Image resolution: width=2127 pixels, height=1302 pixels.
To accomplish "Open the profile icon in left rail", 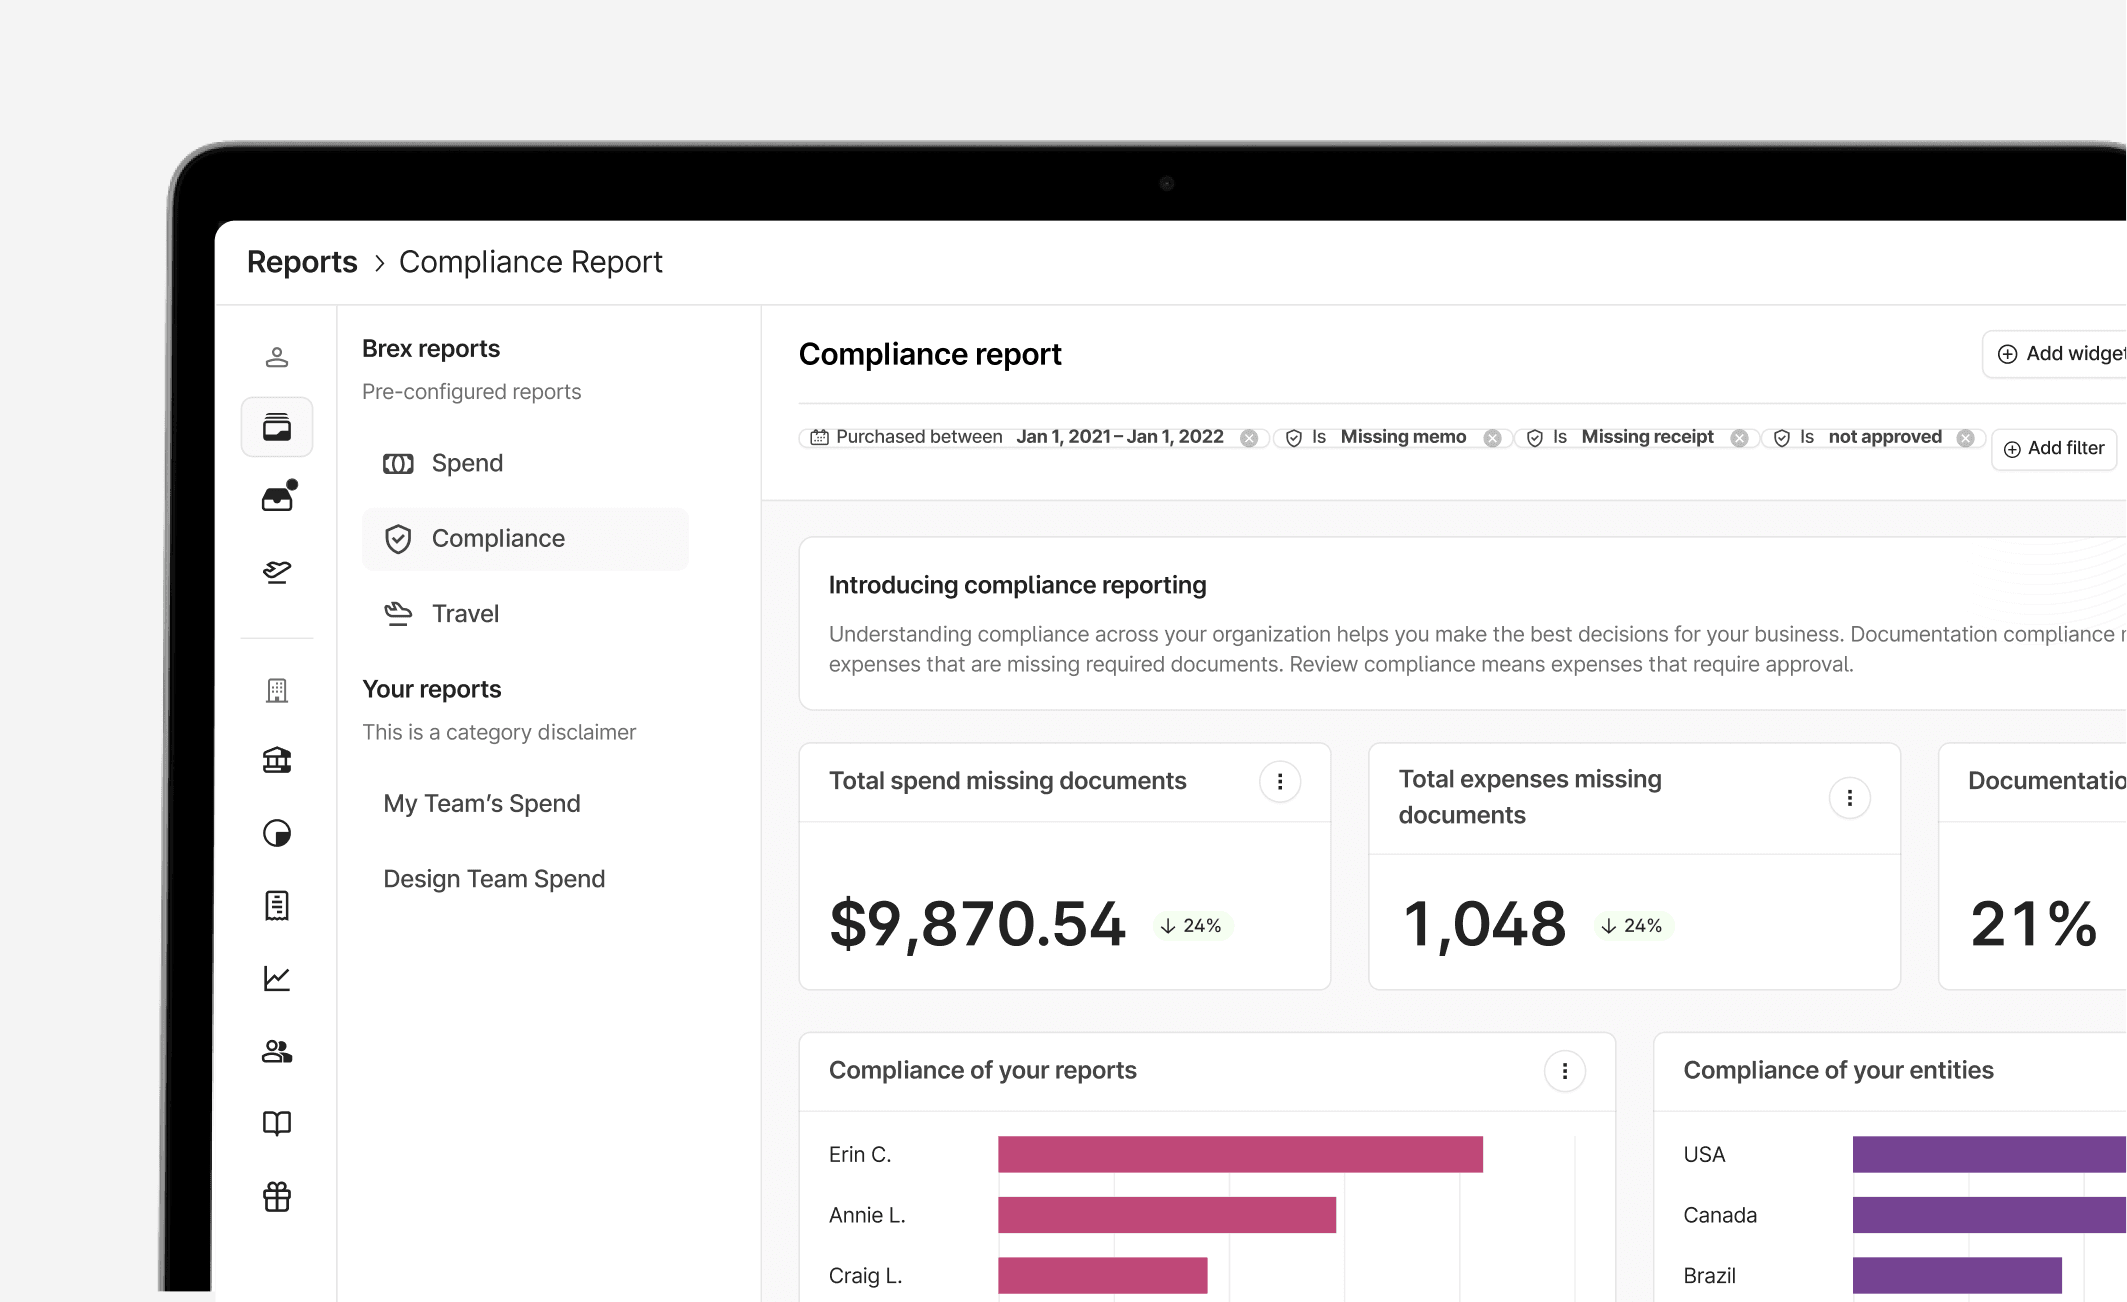I will pyautogui.click(x=277, y=357).
